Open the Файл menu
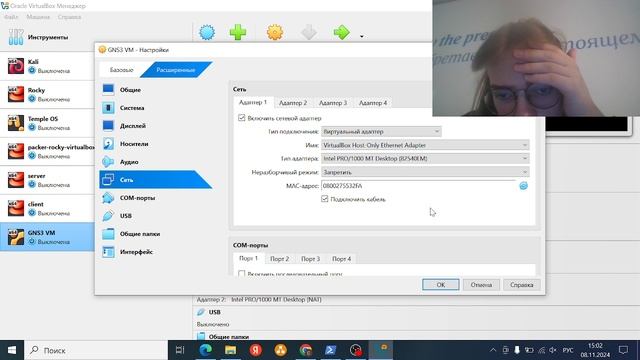Image resolution: width=640 pixels, height=360 pixels. [11, 17]
